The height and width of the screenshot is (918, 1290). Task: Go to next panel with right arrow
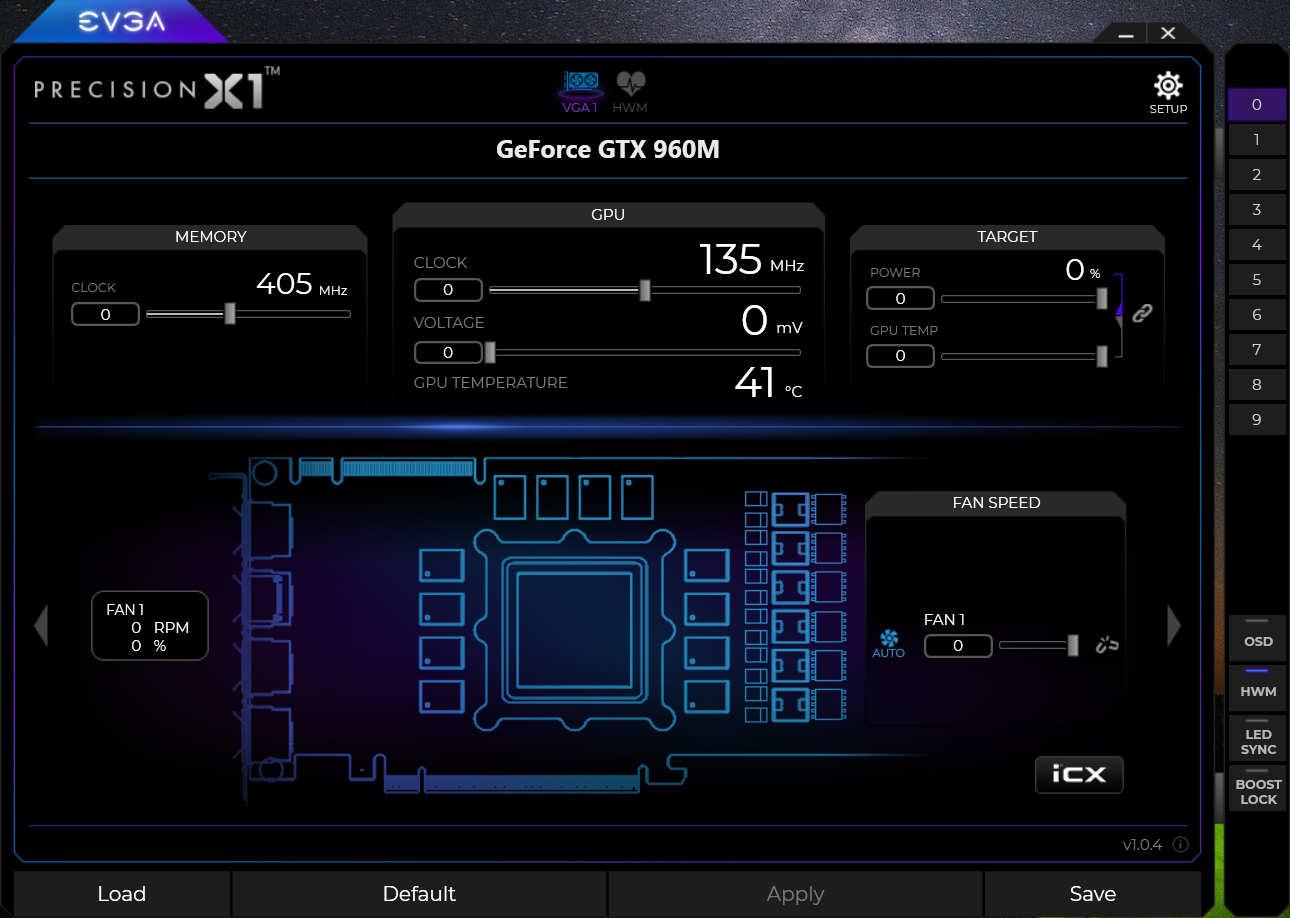1174,625
